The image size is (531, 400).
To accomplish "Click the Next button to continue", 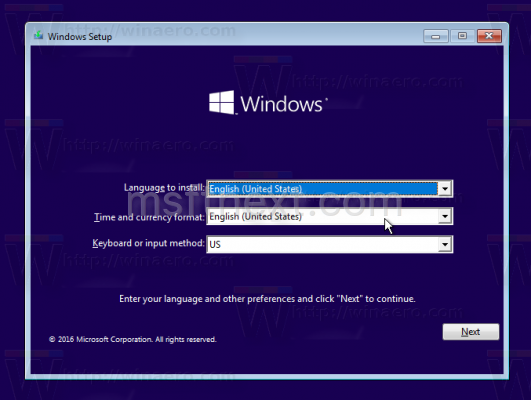I will (471, 332).
